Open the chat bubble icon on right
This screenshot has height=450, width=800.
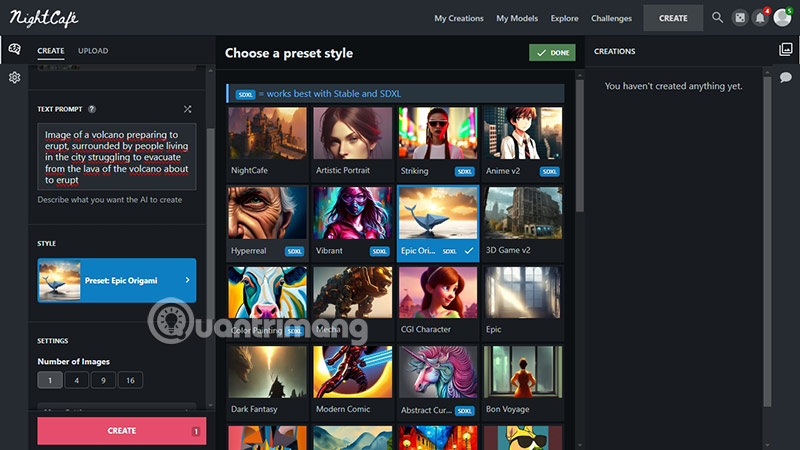click(x=786, y=78)
